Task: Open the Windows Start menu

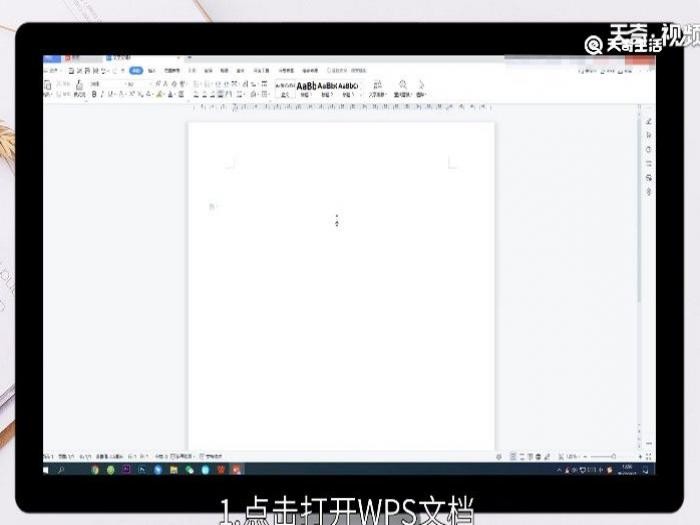Action: 46,470
